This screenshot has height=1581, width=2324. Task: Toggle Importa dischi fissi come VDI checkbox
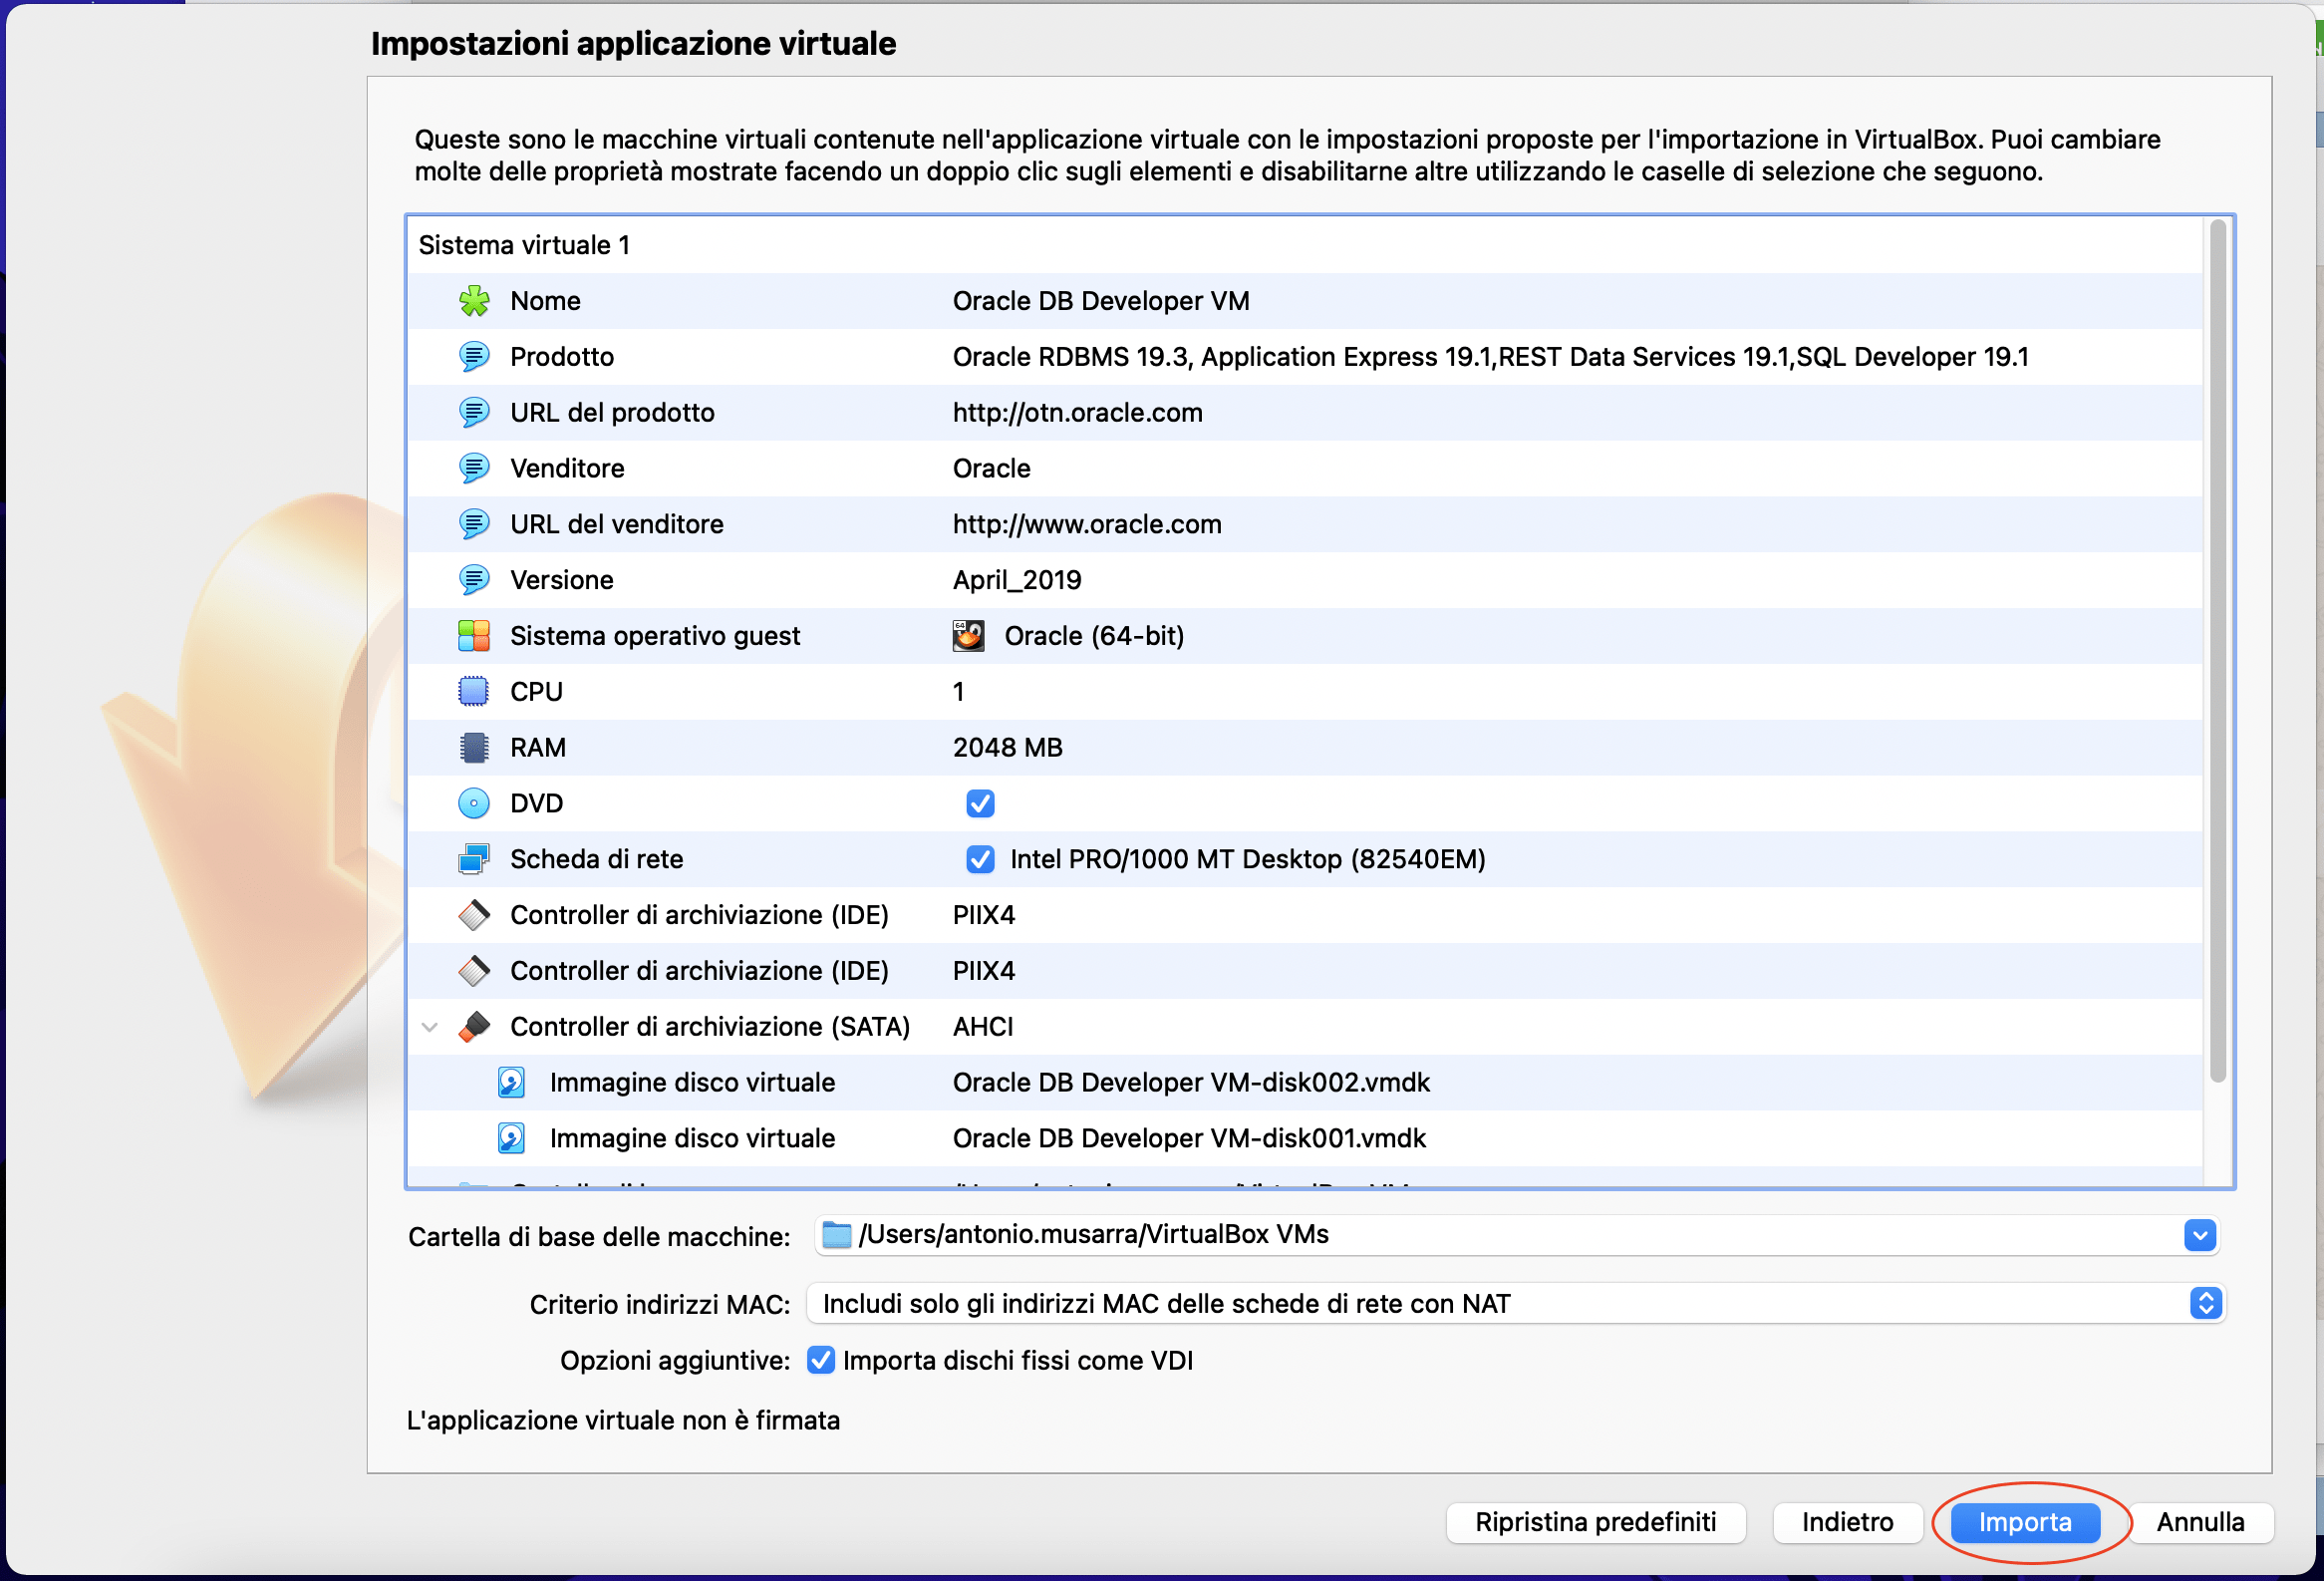tap(821, 1361)
